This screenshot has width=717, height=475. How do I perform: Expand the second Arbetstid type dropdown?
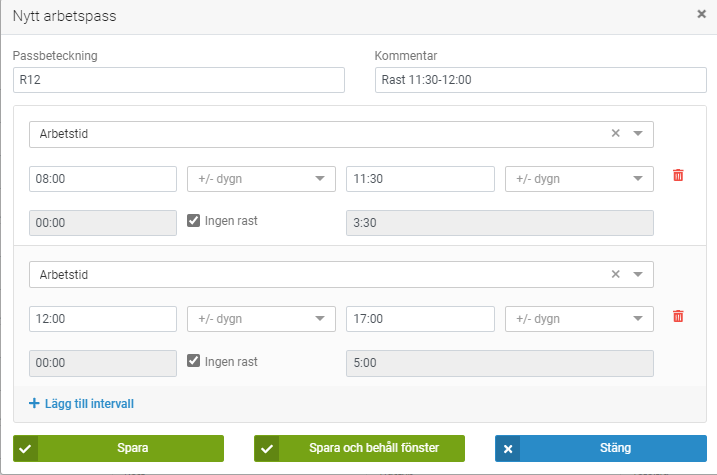[638, 274]
